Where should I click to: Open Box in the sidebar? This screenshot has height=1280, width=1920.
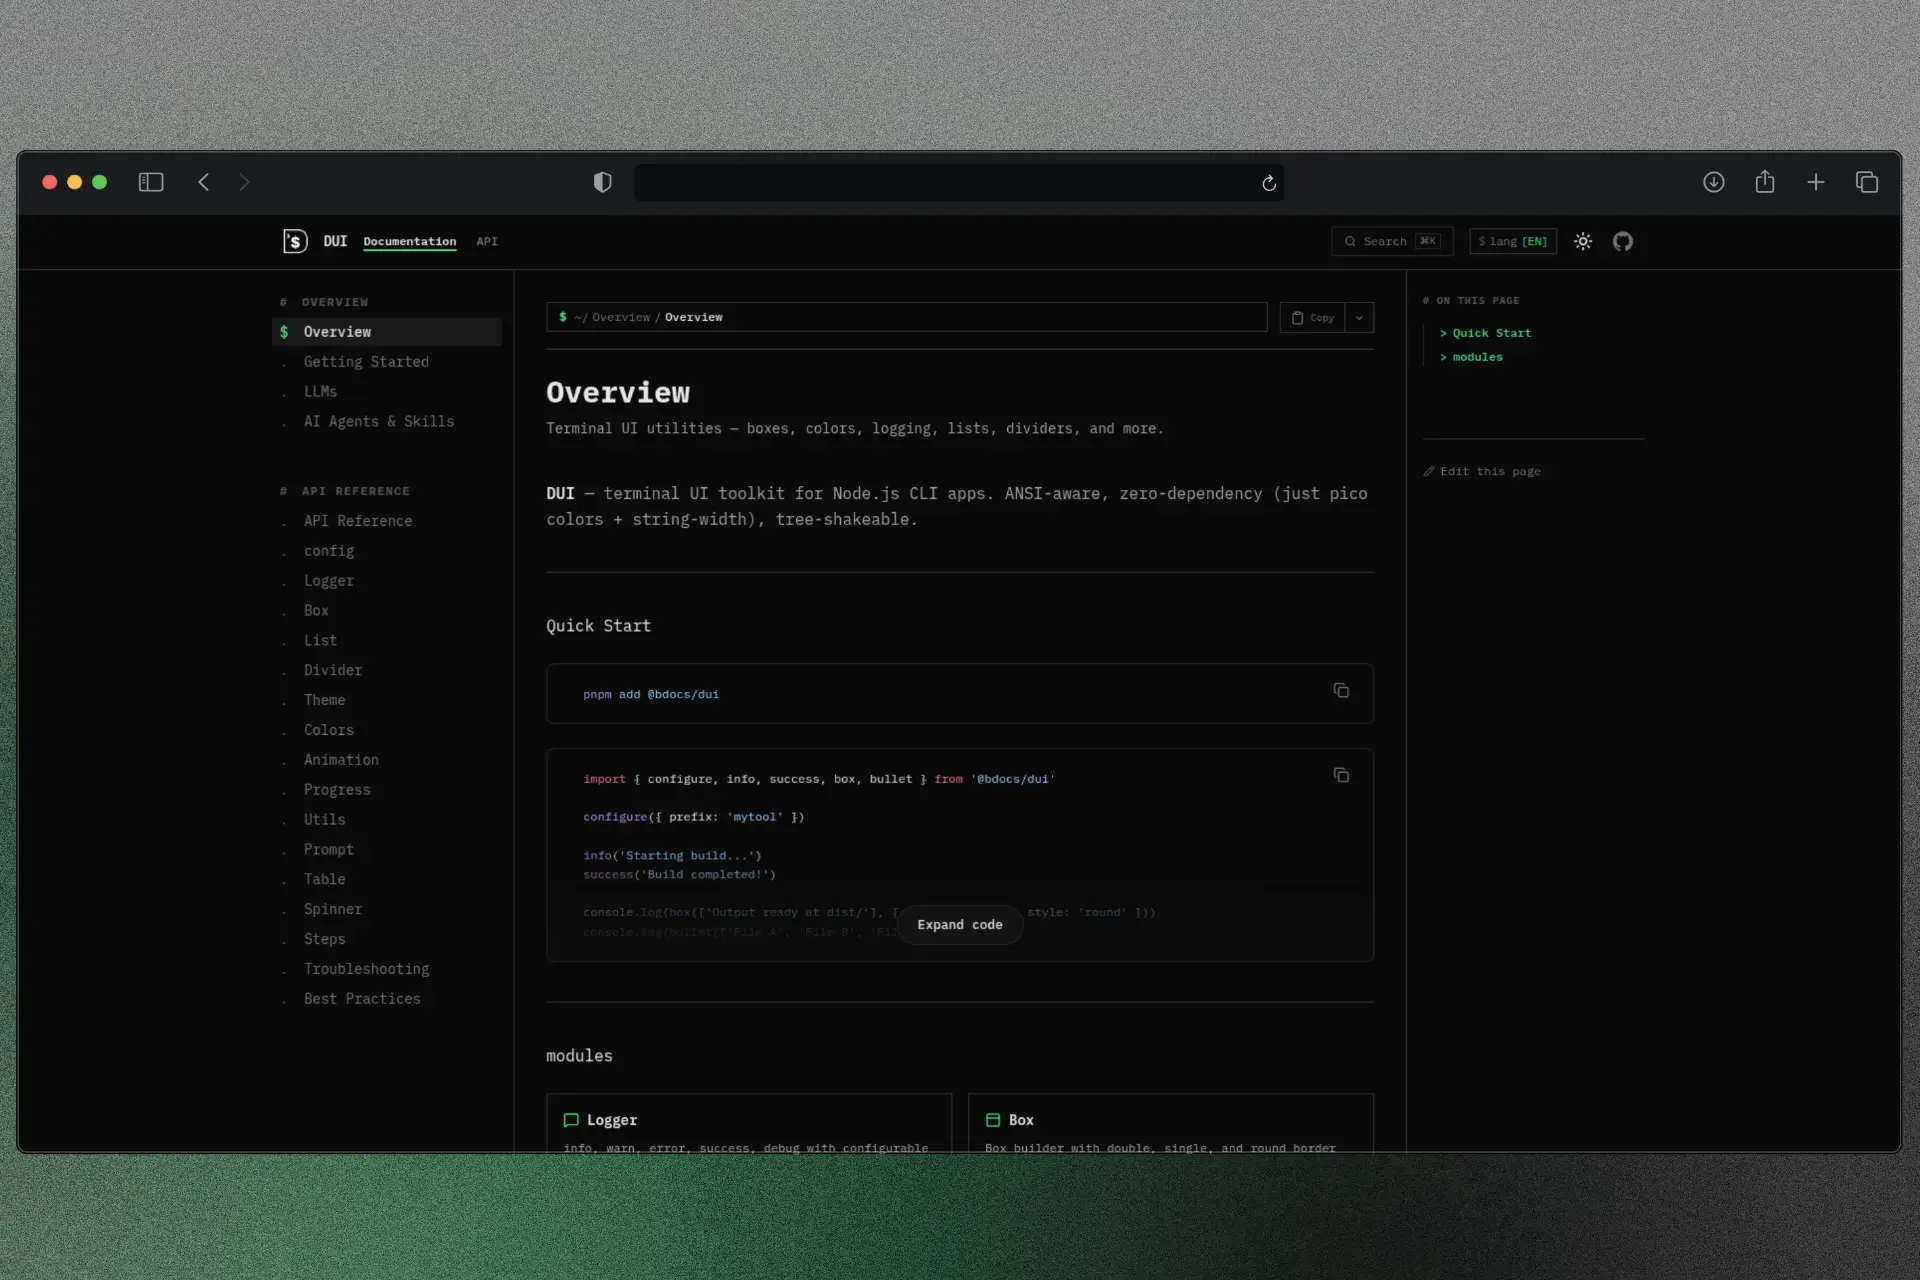pyautogui.click(x=316, y=611)
